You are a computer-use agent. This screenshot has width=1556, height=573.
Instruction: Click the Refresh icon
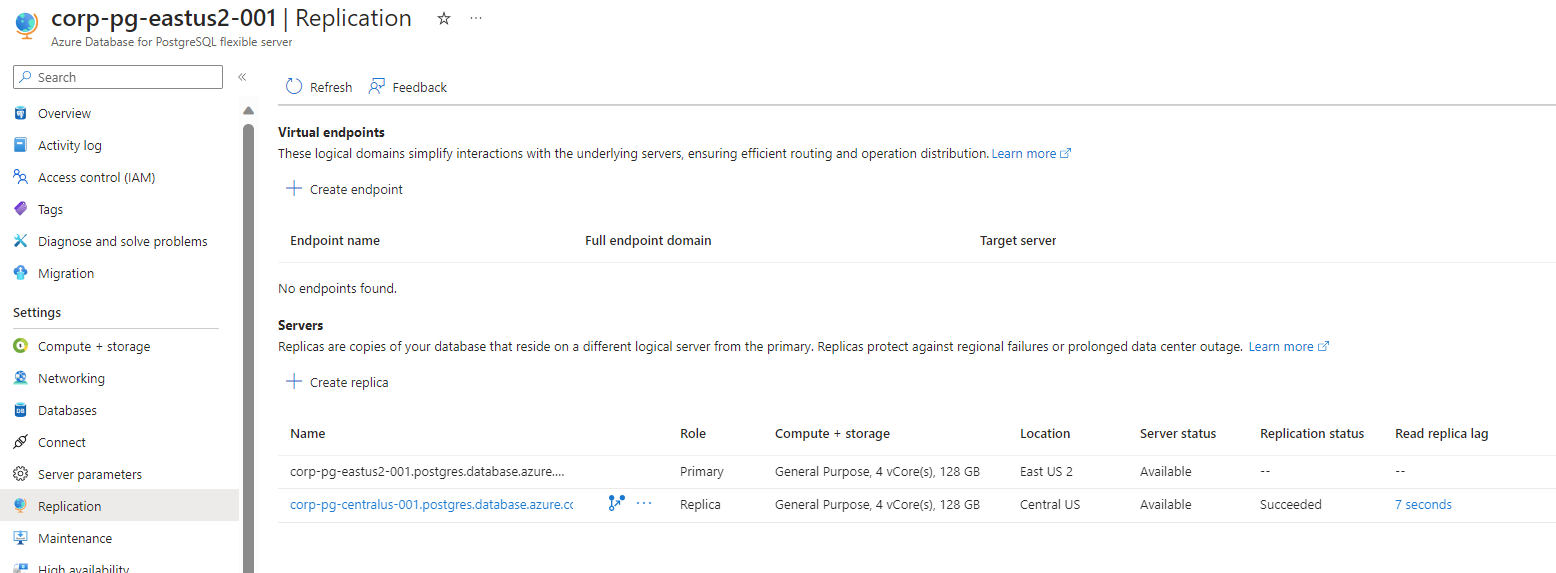tap(294, 87)
